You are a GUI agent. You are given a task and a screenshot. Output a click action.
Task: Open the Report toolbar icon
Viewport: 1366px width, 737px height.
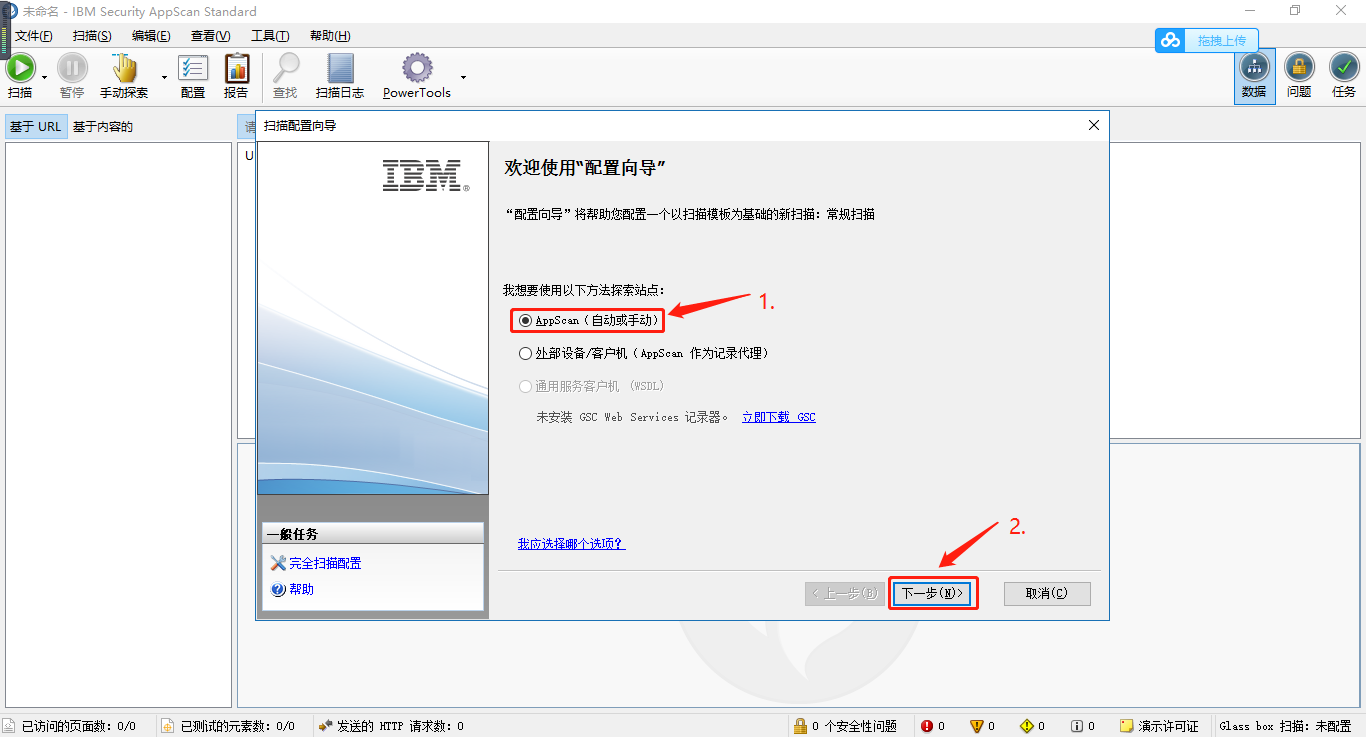pos(236,68)
